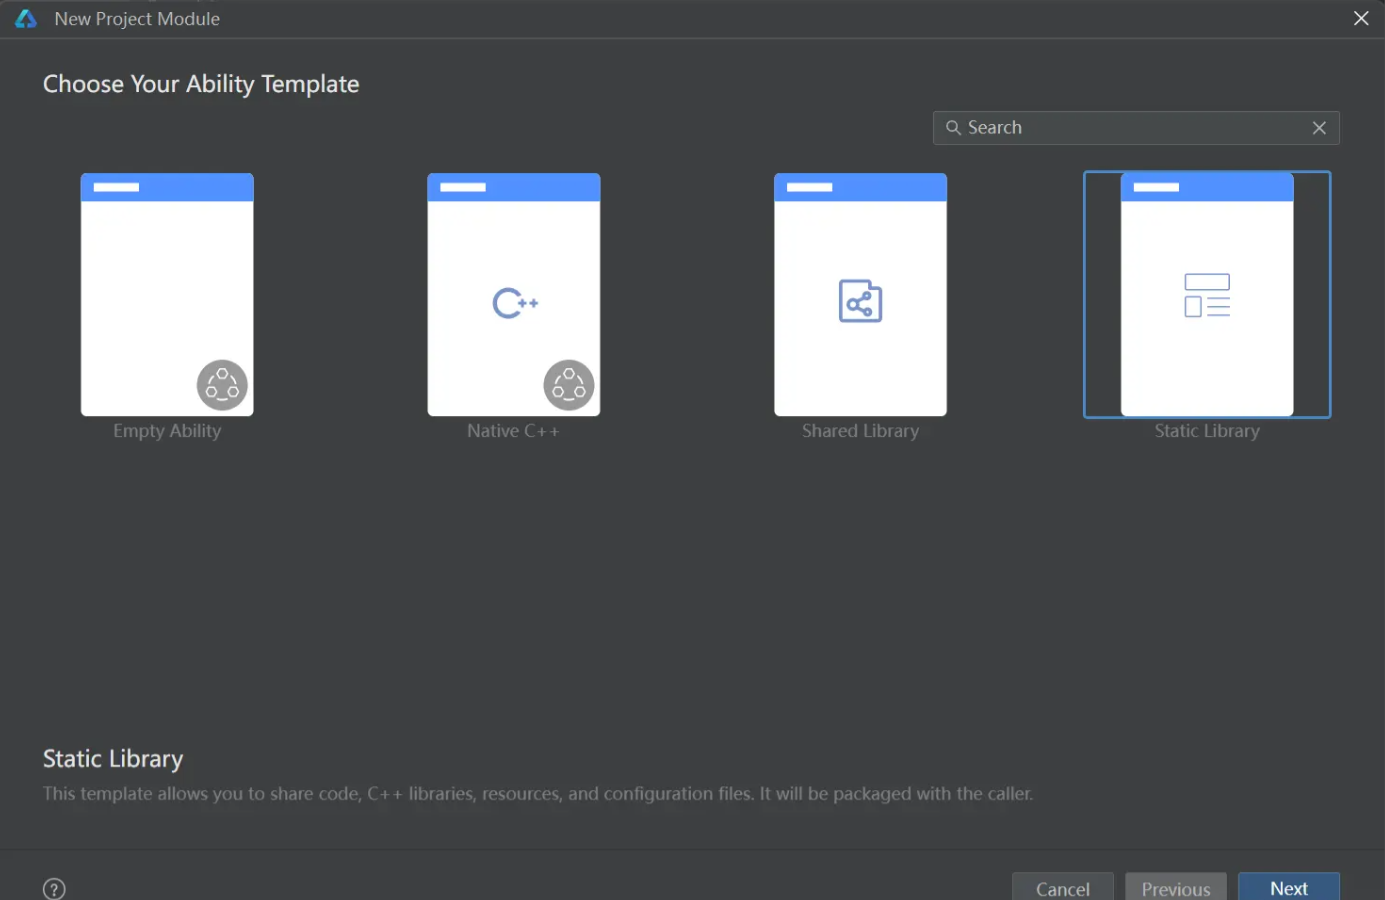Image resolution: width=1385 pixels, height=900 pixels.
Task: Click the layout list icon in Static Library card
Action: point(1207,296)
